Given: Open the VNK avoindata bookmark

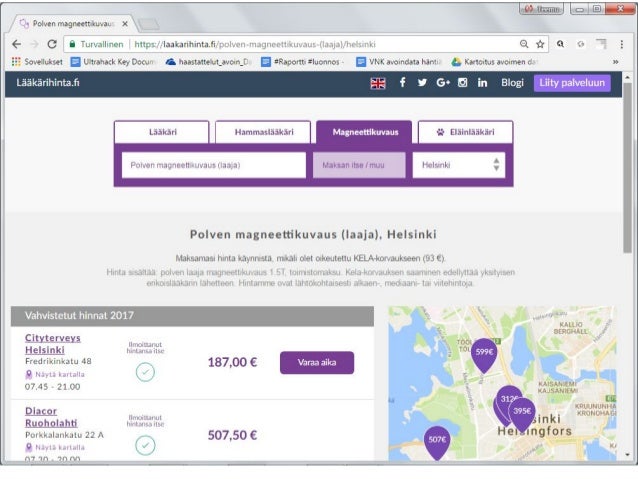Looking at the screenshot, I should [x=399, y=62].
